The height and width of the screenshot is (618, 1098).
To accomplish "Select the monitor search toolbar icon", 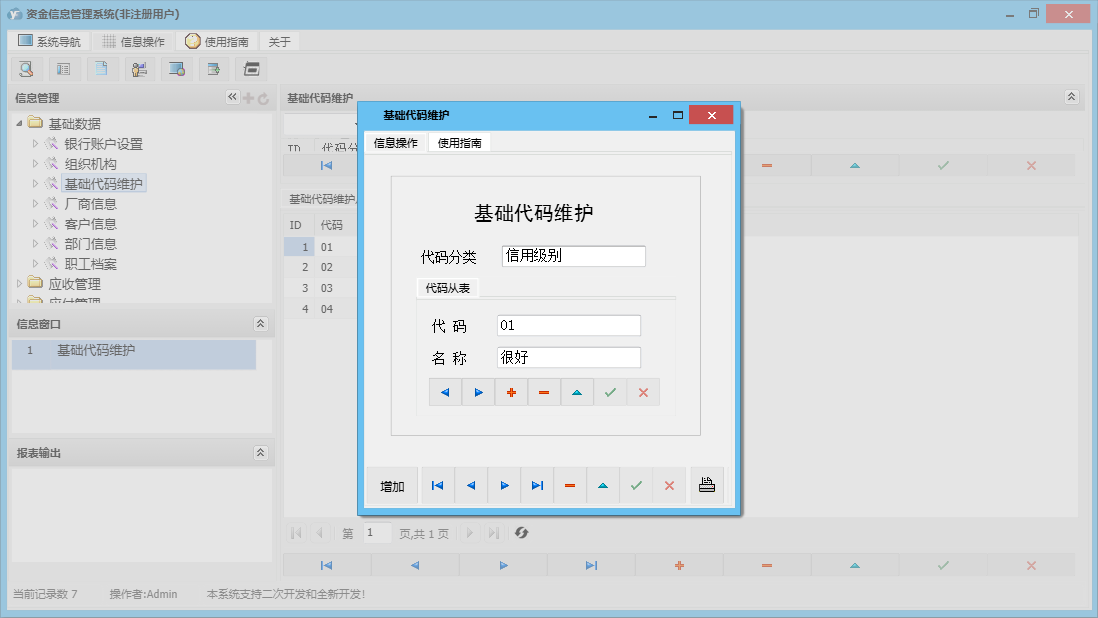I will (x=177, y=68).
